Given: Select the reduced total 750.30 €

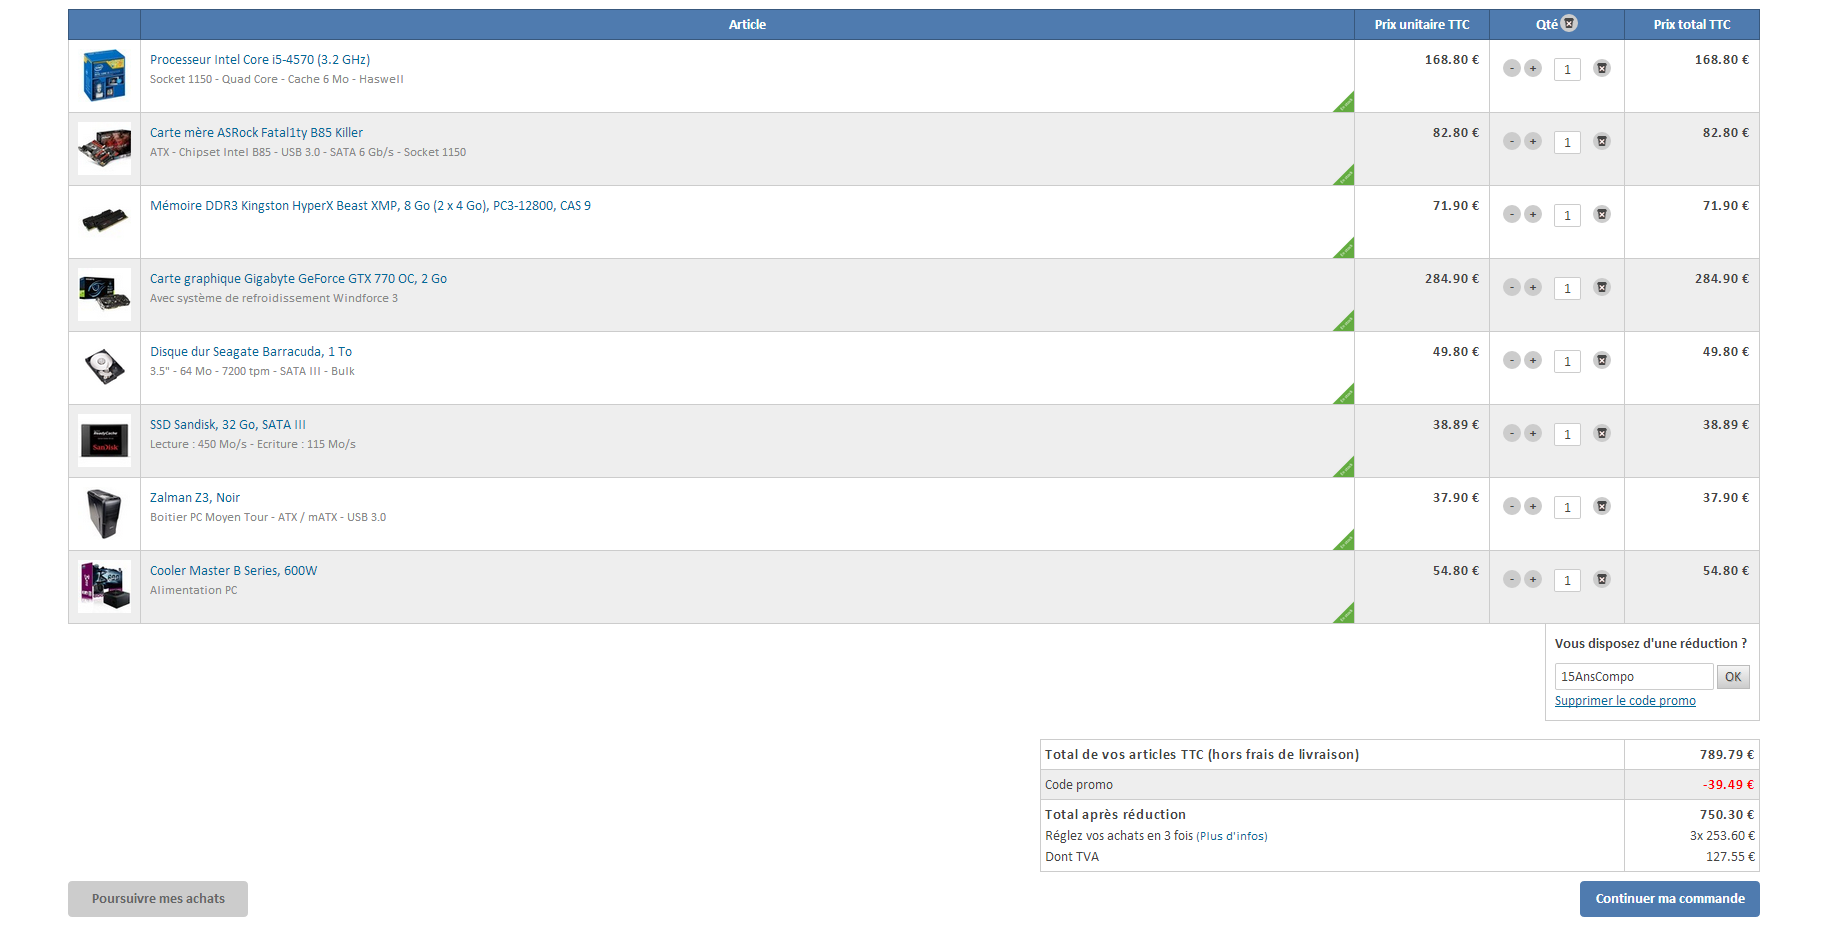Looking at the screenshot, I should click(1727, 815).
